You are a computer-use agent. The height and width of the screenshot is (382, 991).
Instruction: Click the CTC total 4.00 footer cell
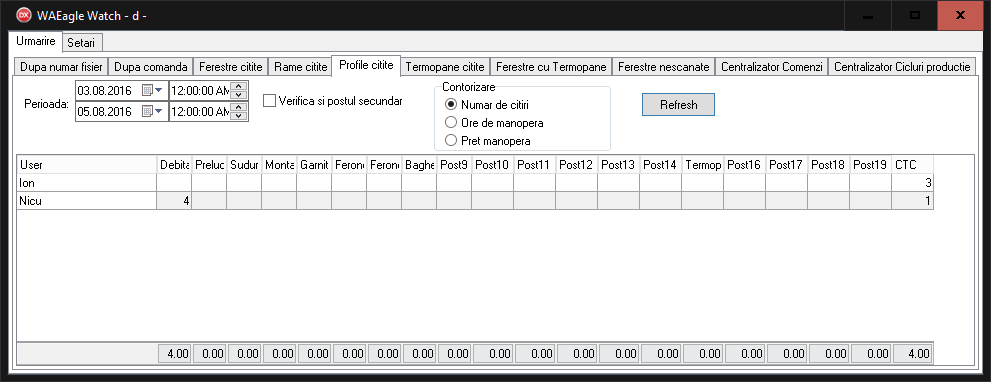pyautogui.click(x=913, y=354)
